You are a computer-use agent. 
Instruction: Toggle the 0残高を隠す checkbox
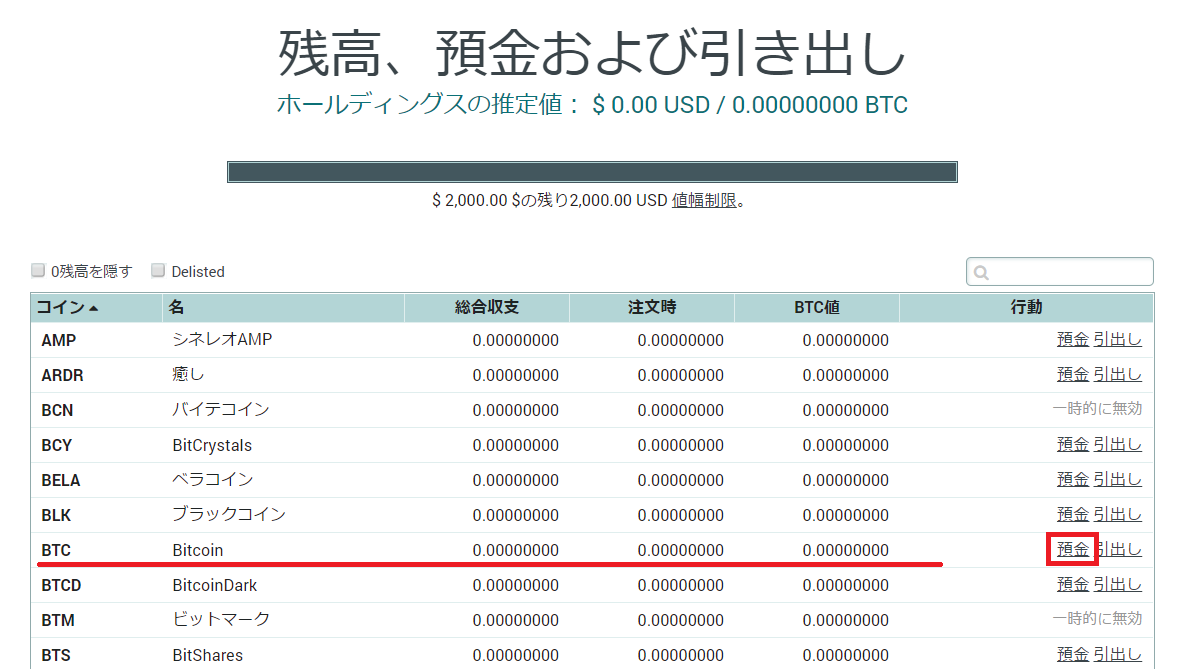[x=38, y=270]
